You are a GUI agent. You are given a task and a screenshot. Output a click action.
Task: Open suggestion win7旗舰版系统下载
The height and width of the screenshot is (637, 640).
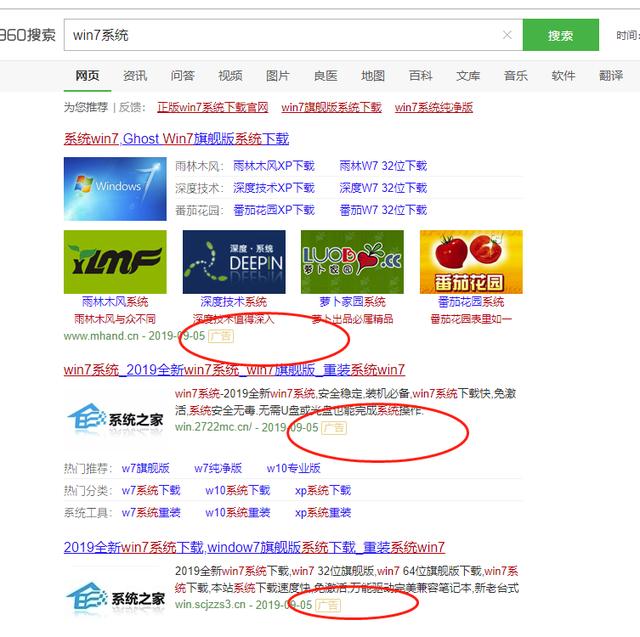(x=331, y=107)
